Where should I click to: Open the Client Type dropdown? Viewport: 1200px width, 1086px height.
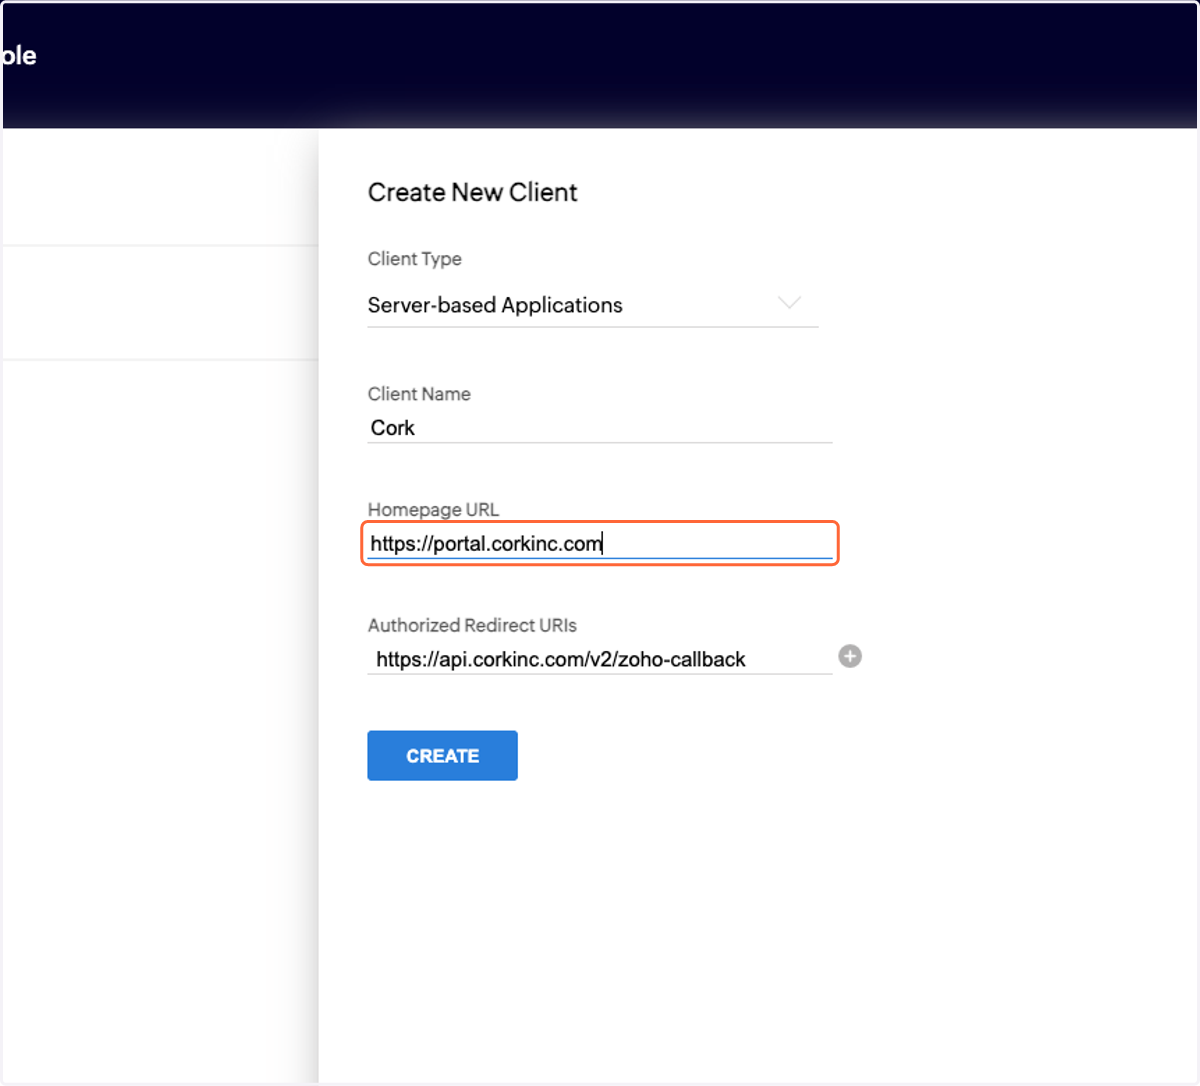pyautogui.click(x=592, y=305)
